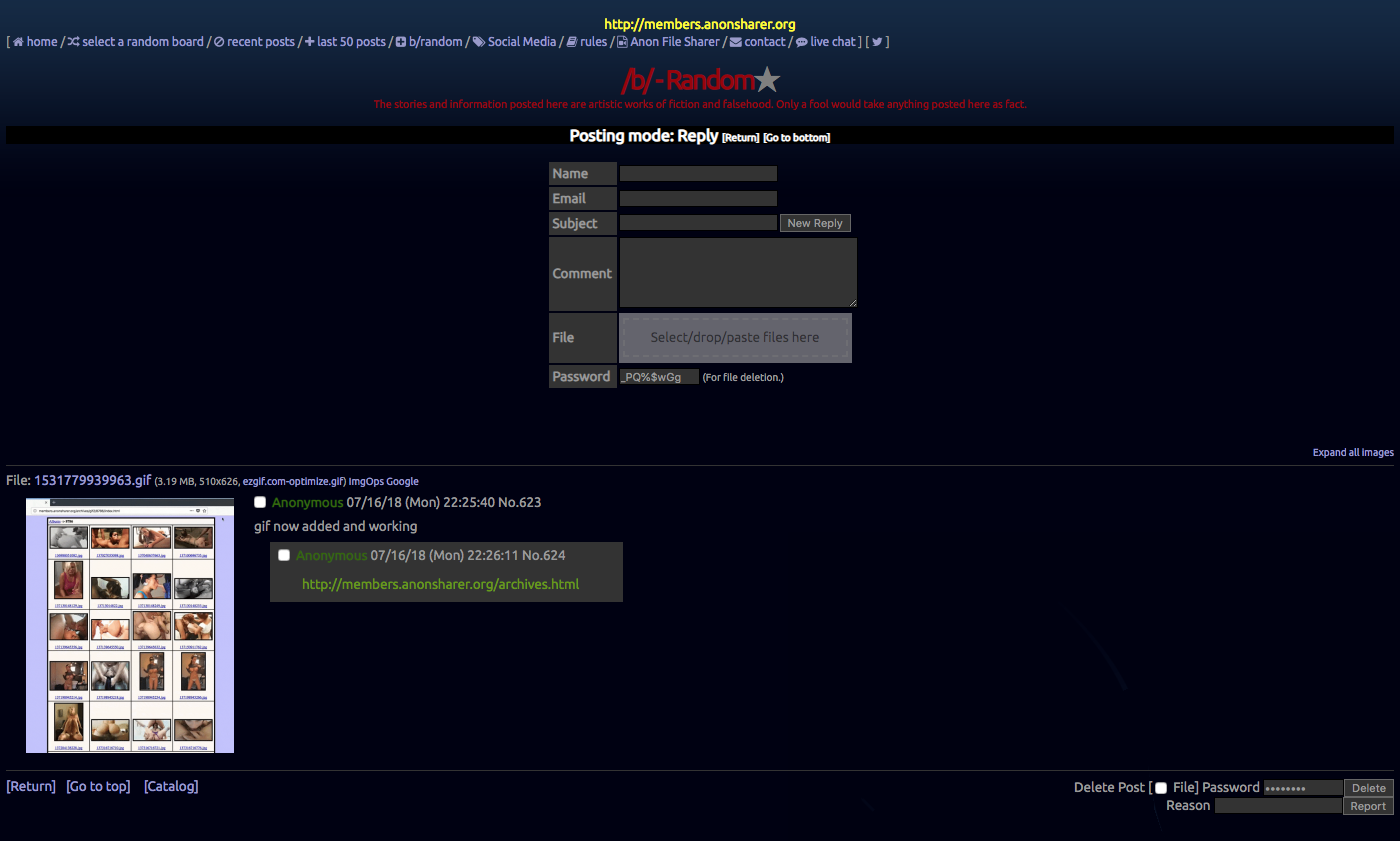
Task: Open the rules page via the book icon
Action: (572, 42)
